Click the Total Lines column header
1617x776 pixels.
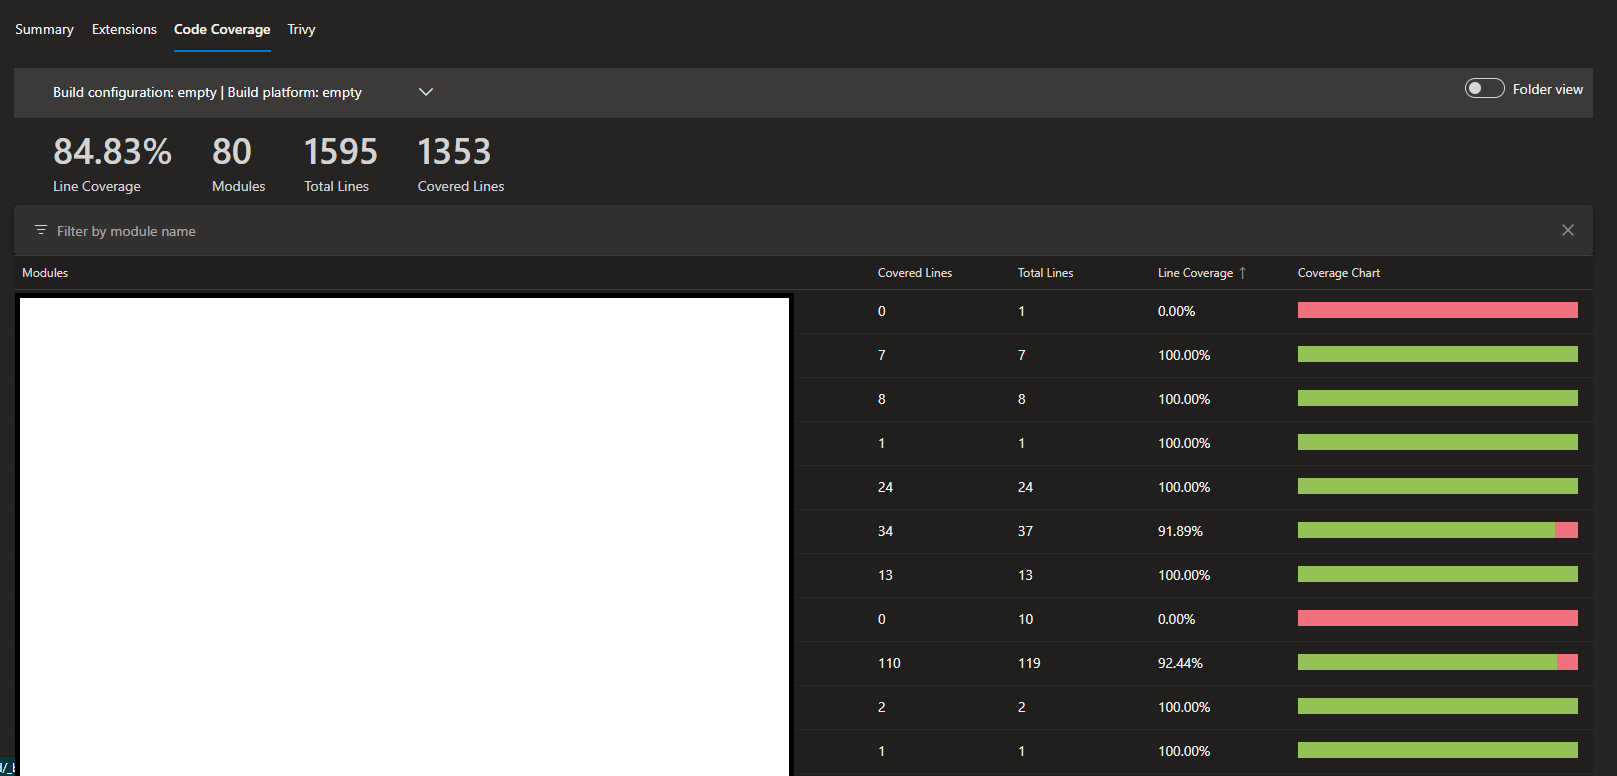point(1045,272)
